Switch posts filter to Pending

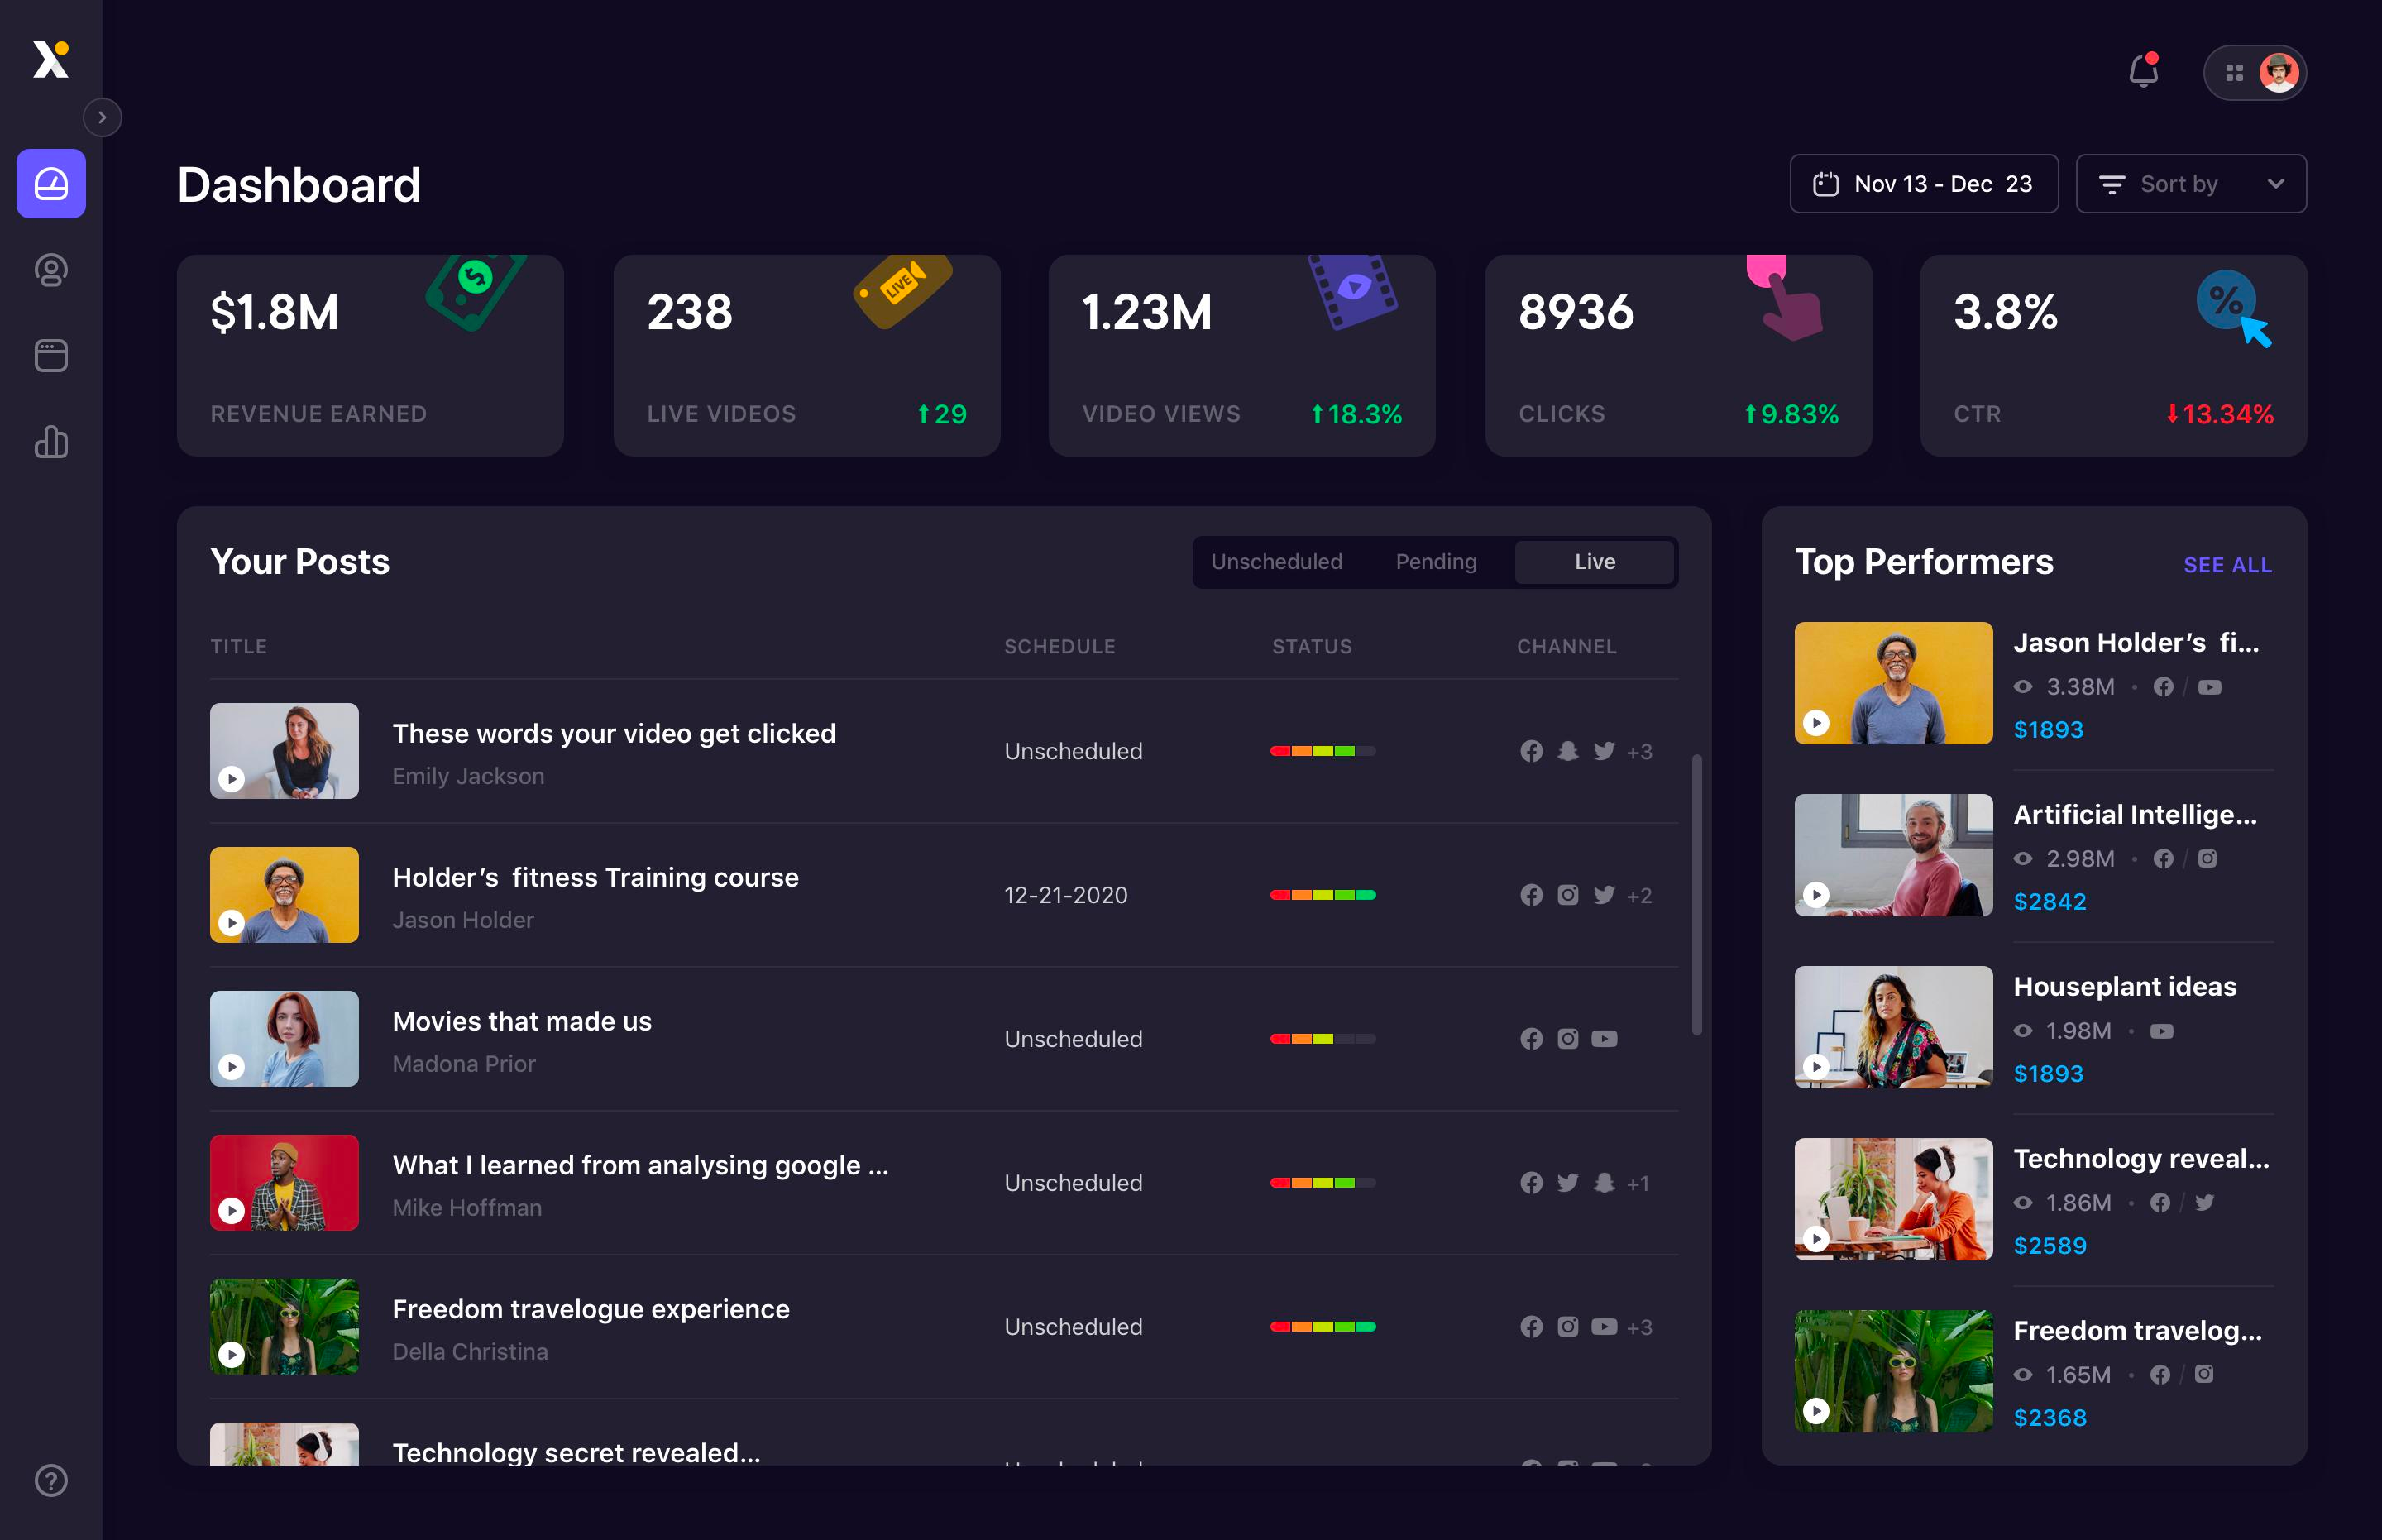pyautogui.click(x=1436, y=562)
